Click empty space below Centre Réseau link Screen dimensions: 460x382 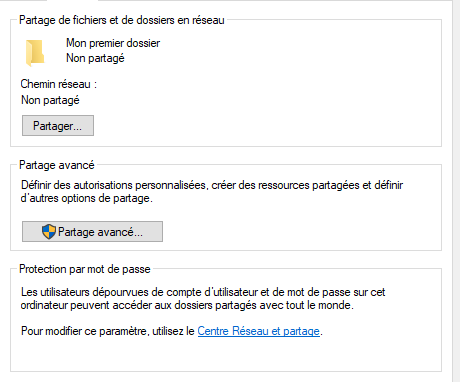pyautogui.click(x=226, y=355)
